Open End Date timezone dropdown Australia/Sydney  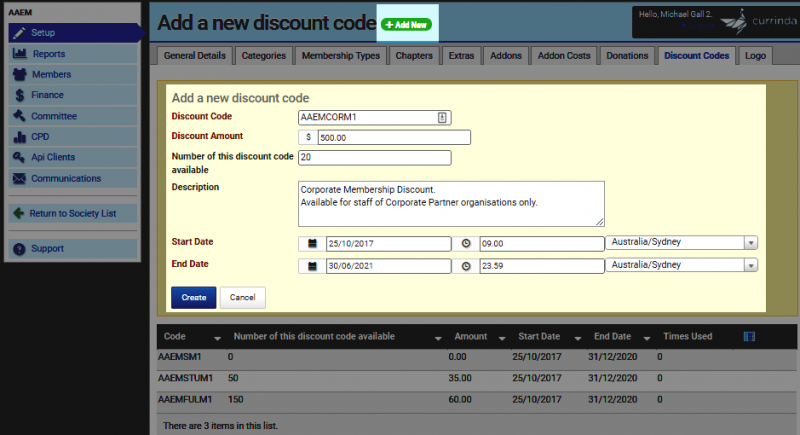(x=681, y=265)
